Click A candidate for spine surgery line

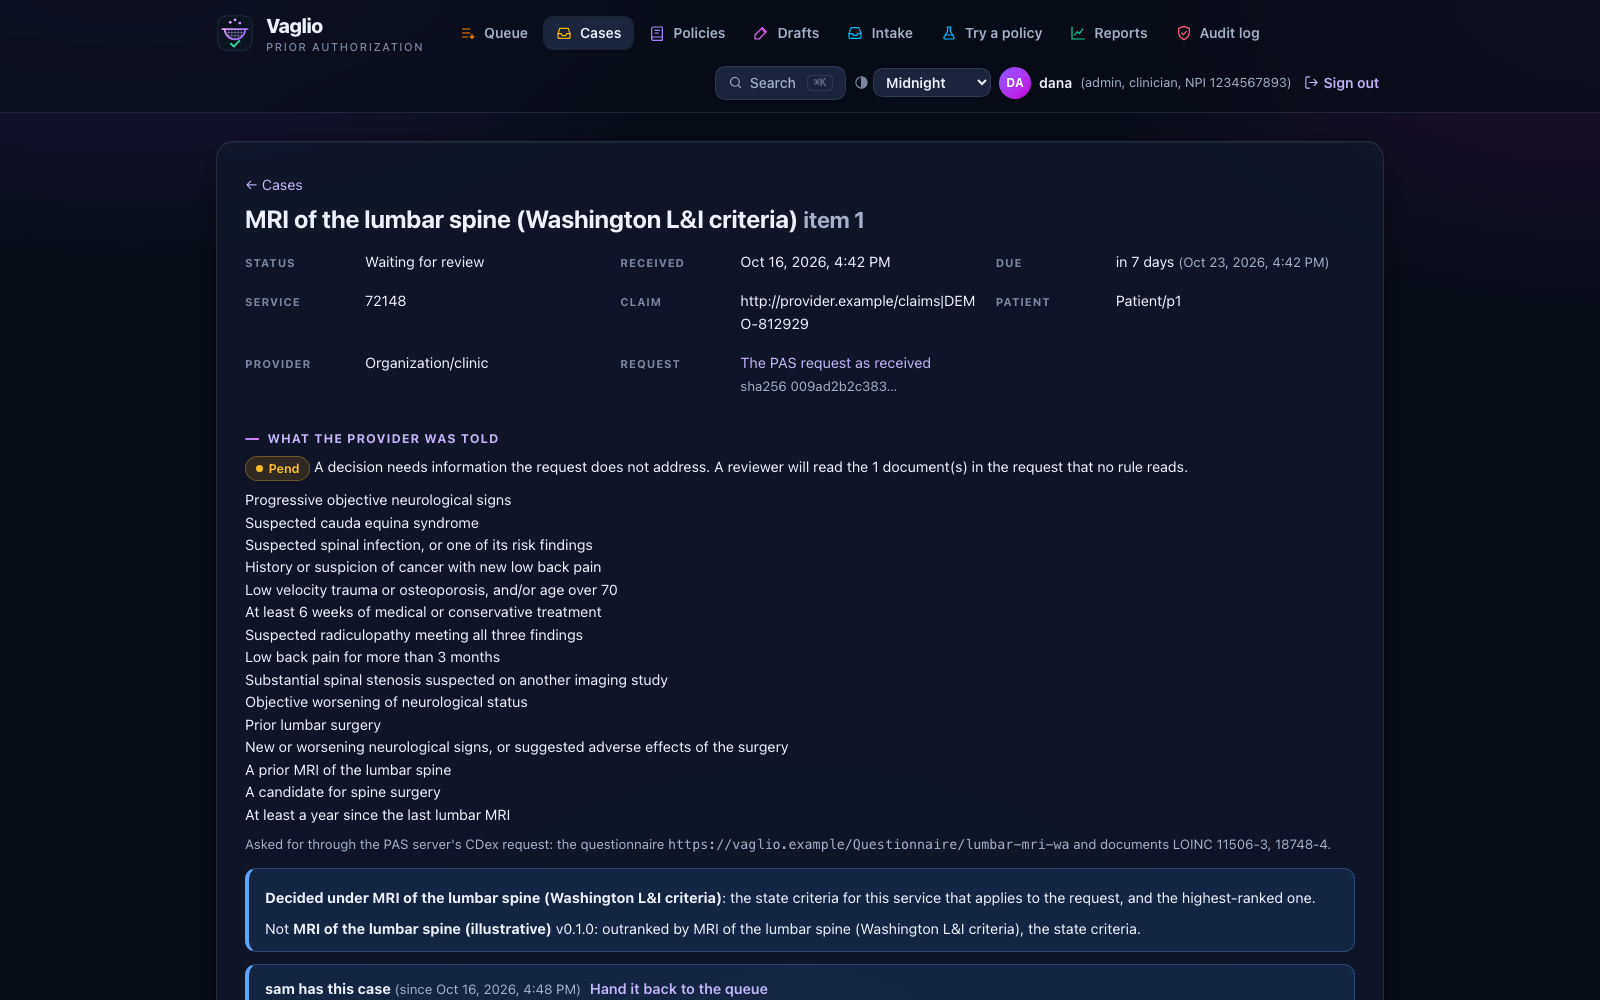(343, 792)
